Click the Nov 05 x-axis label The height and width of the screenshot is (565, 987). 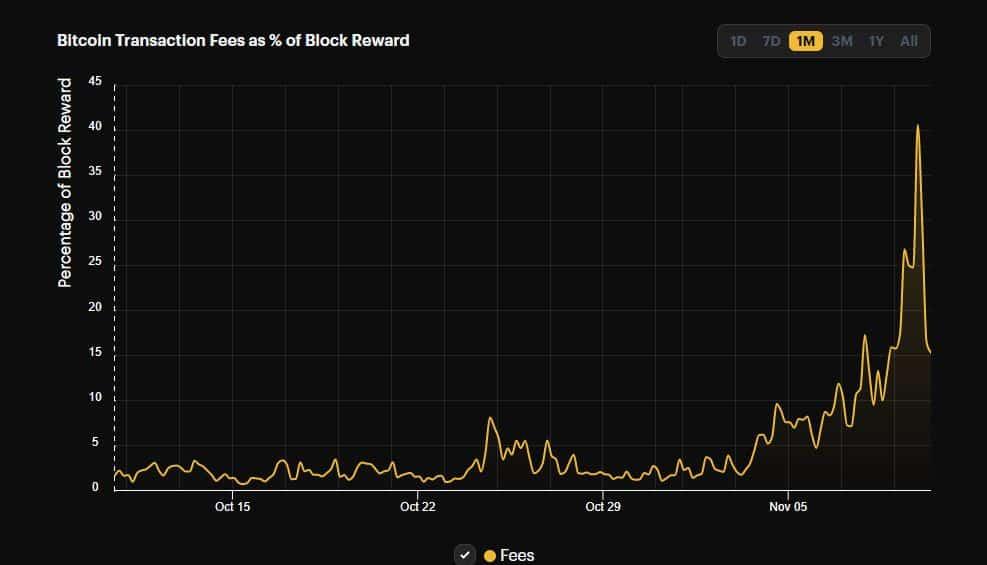coord(788,507)
